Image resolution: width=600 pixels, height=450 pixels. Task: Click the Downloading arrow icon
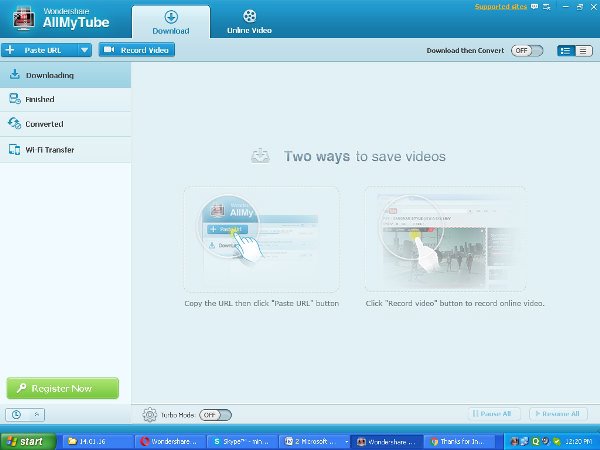pos(15,74)
